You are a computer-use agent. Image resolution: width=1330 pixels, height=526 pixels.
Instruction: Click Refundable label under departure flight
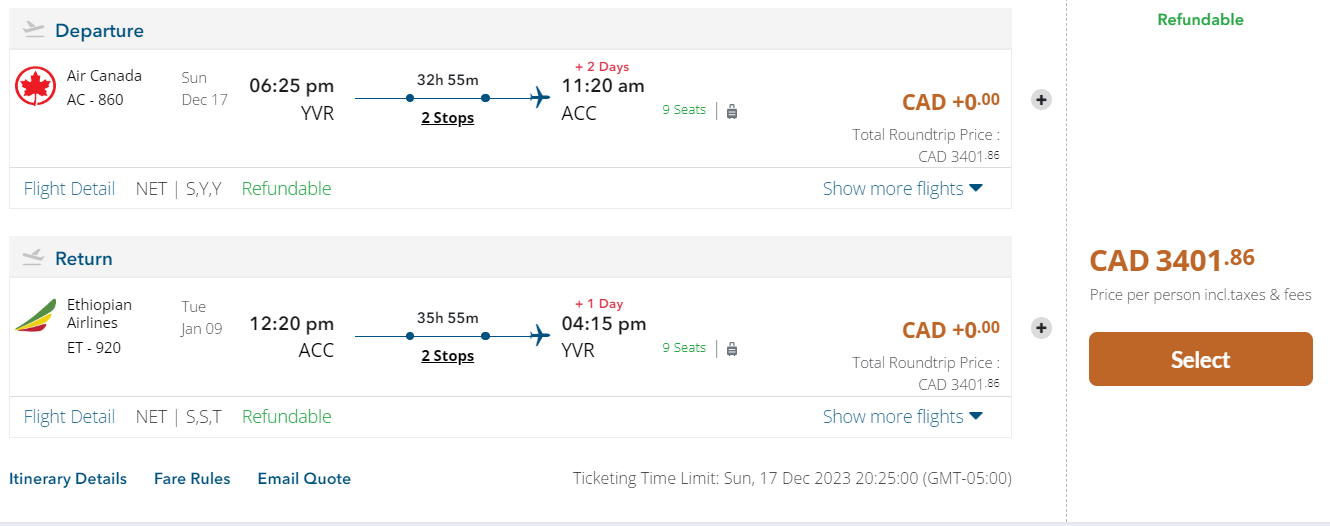tap(286, 189)
